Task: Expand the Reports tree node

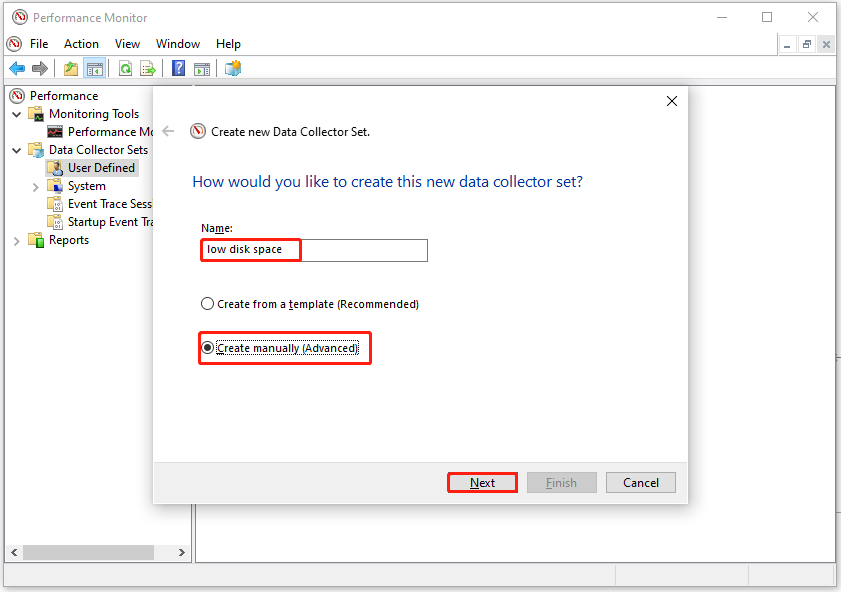Action: 17,240
